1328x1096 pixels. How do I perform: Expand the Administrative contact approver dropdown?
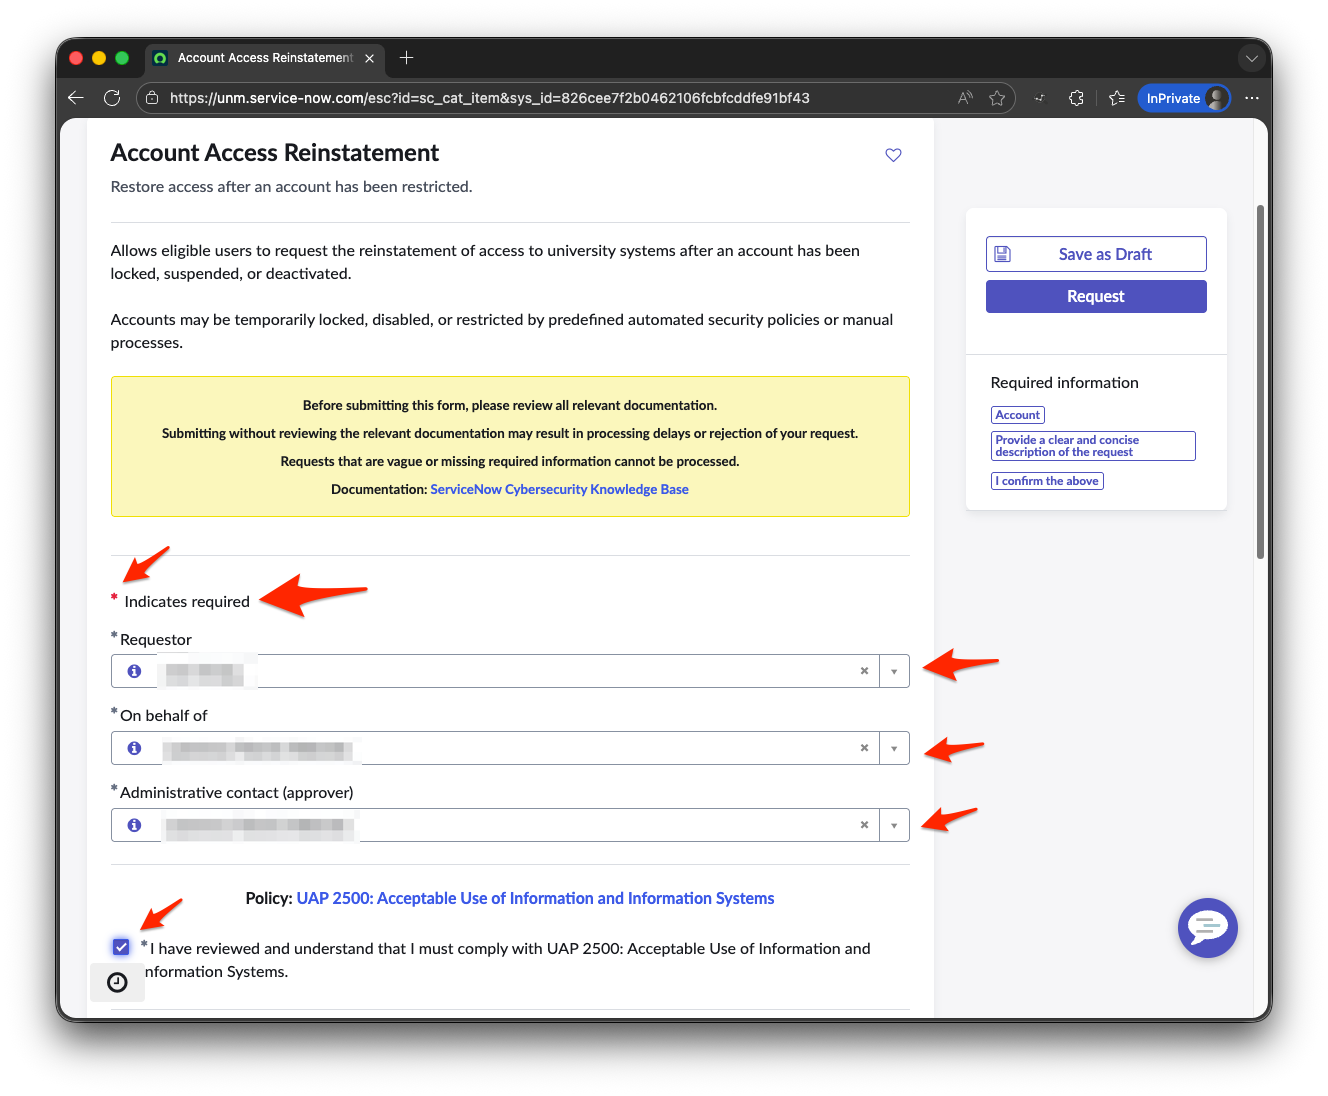point(894,824)
